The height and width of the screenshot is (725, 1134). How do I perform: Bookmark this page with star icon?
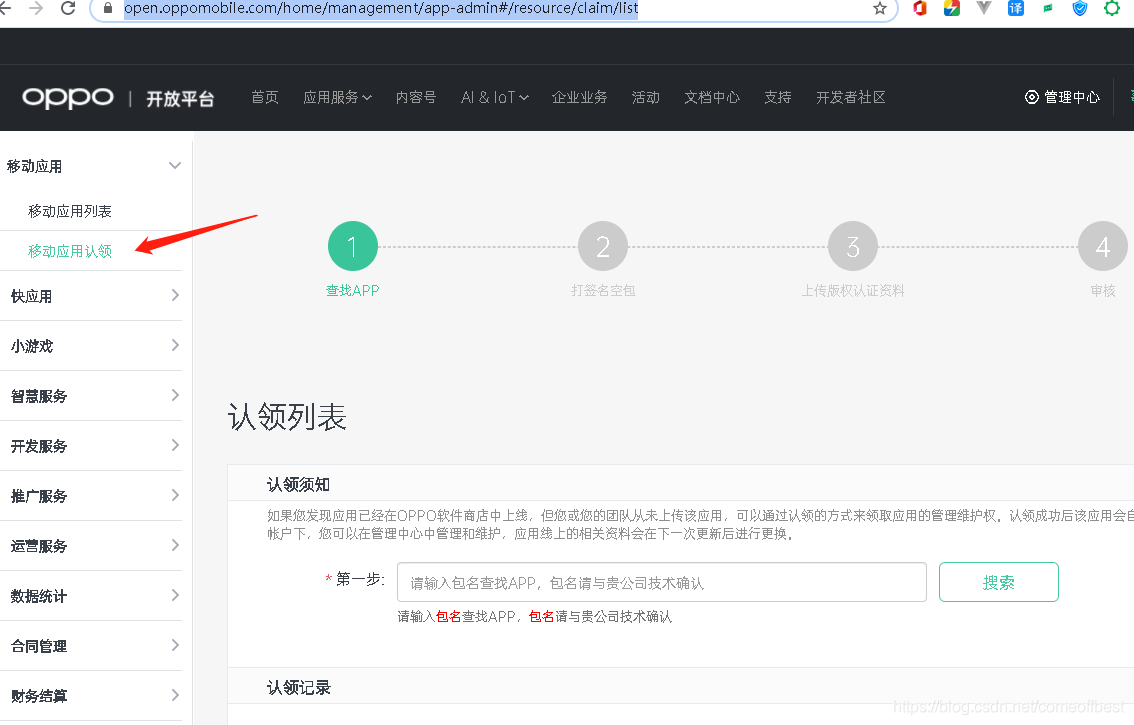point(879,8)
